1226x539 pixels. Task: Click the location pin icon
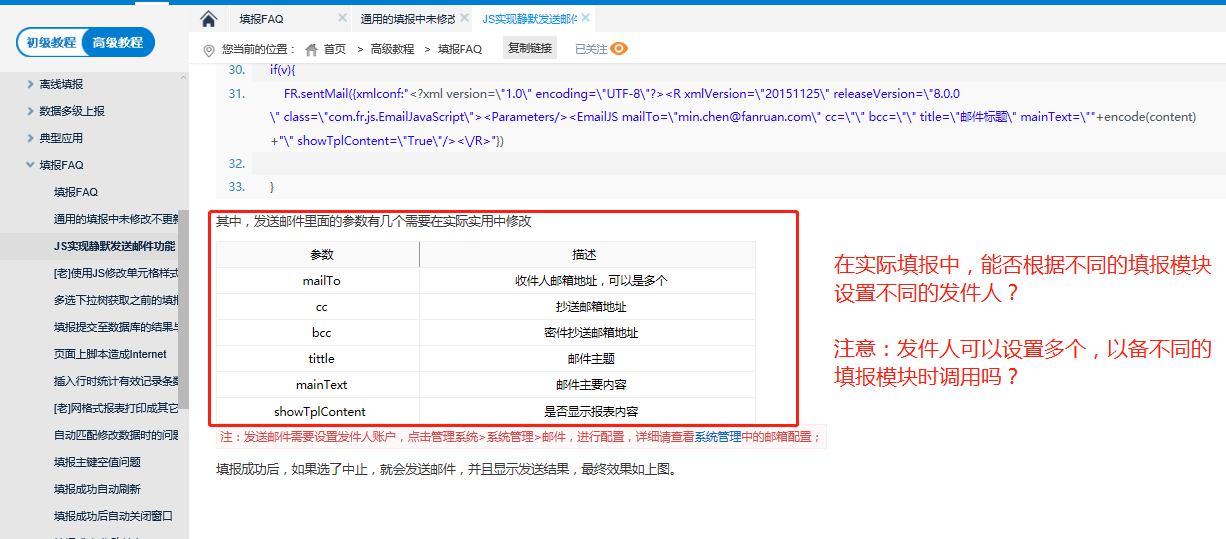(x=208, y=49)
